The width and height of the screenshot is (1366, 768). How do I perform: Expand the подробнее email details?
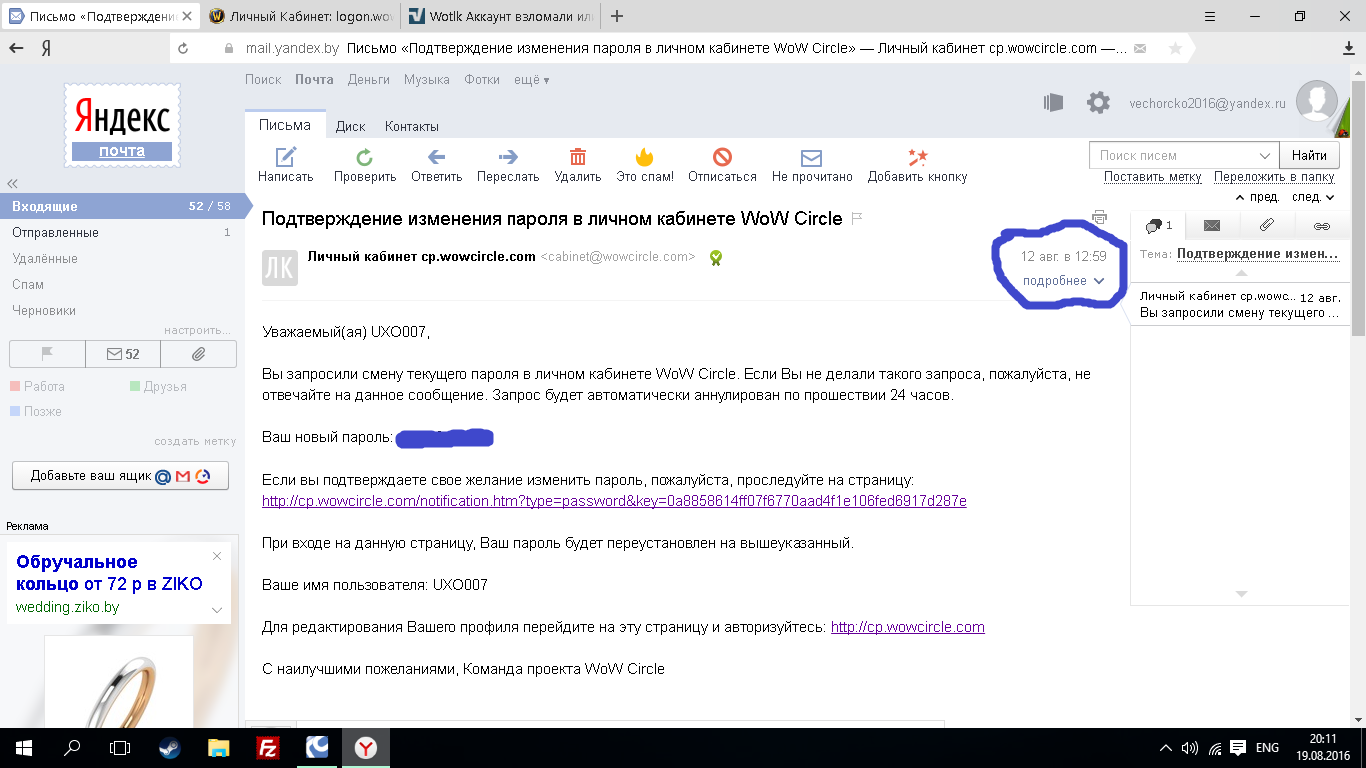(1063, 281)
